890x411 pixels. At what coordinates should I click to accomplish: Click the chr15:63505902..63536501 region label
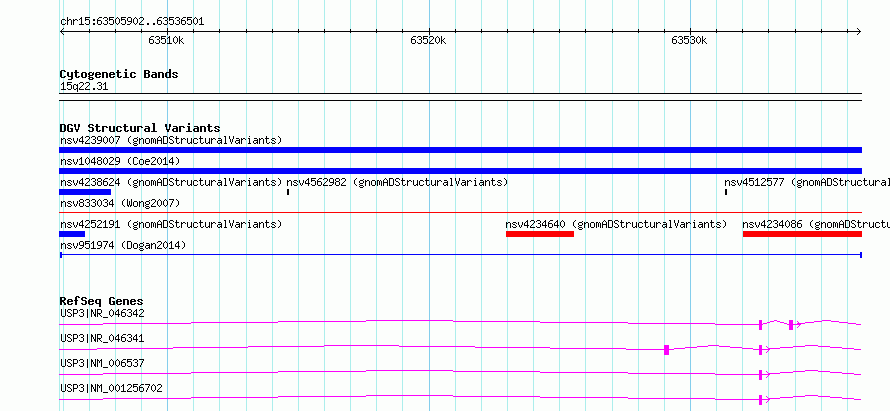click(x=132, y=22)
